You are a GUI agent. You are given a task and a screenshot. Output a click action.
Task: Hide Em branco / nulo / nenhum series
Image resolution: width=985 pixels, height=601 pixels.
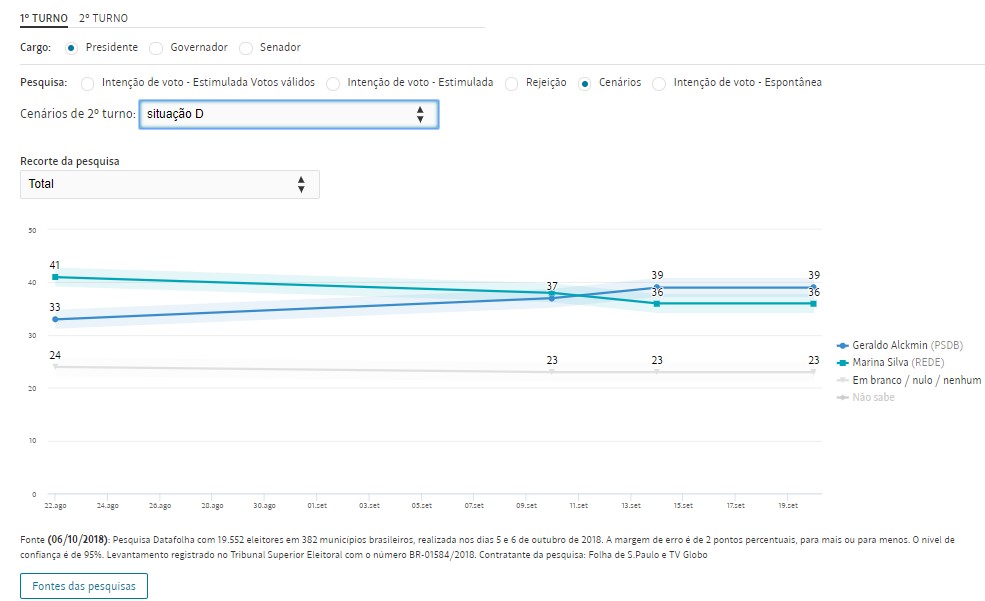(x=908, y=380)
